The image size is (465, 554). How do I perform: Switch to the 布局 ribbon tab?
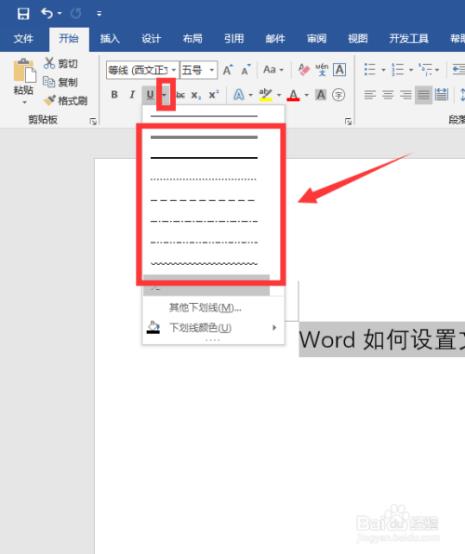pyautogui.click(x=193, y=39)
